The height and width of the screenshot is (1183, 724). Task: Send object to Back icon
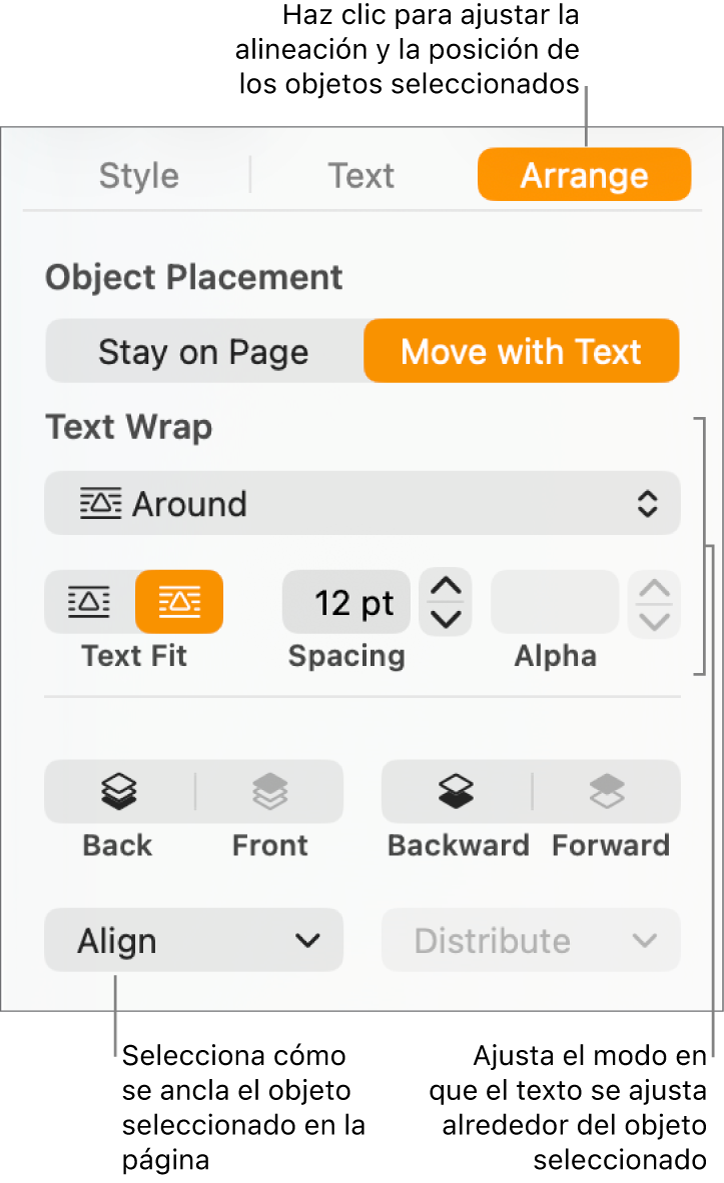tap(119, 792)
